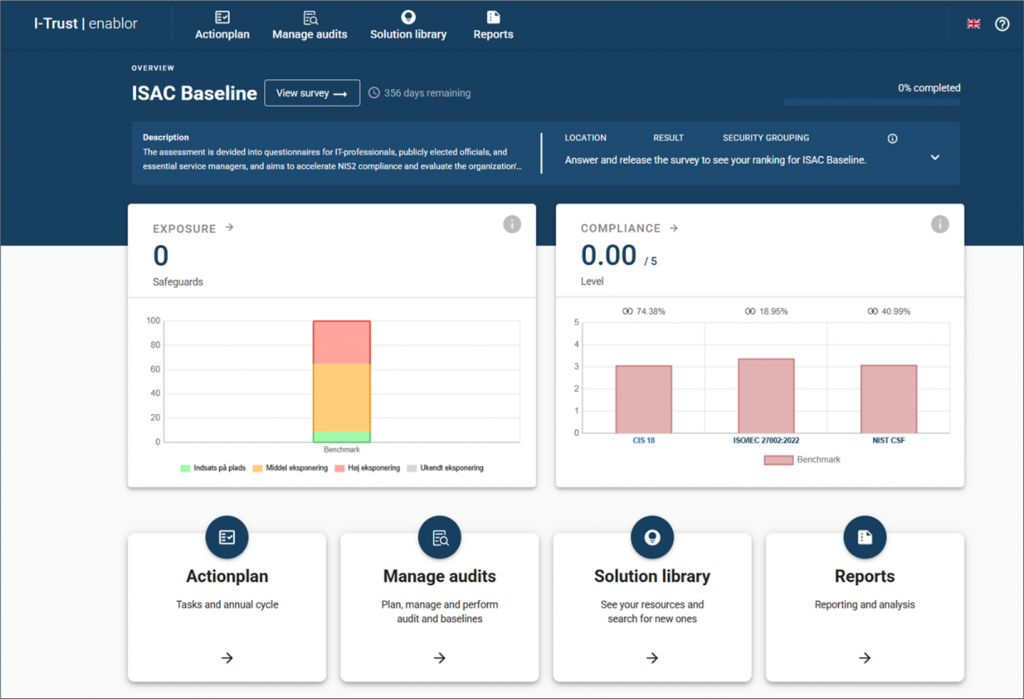Click the Solution library lightbulb icon in navbar

point(407,17)
